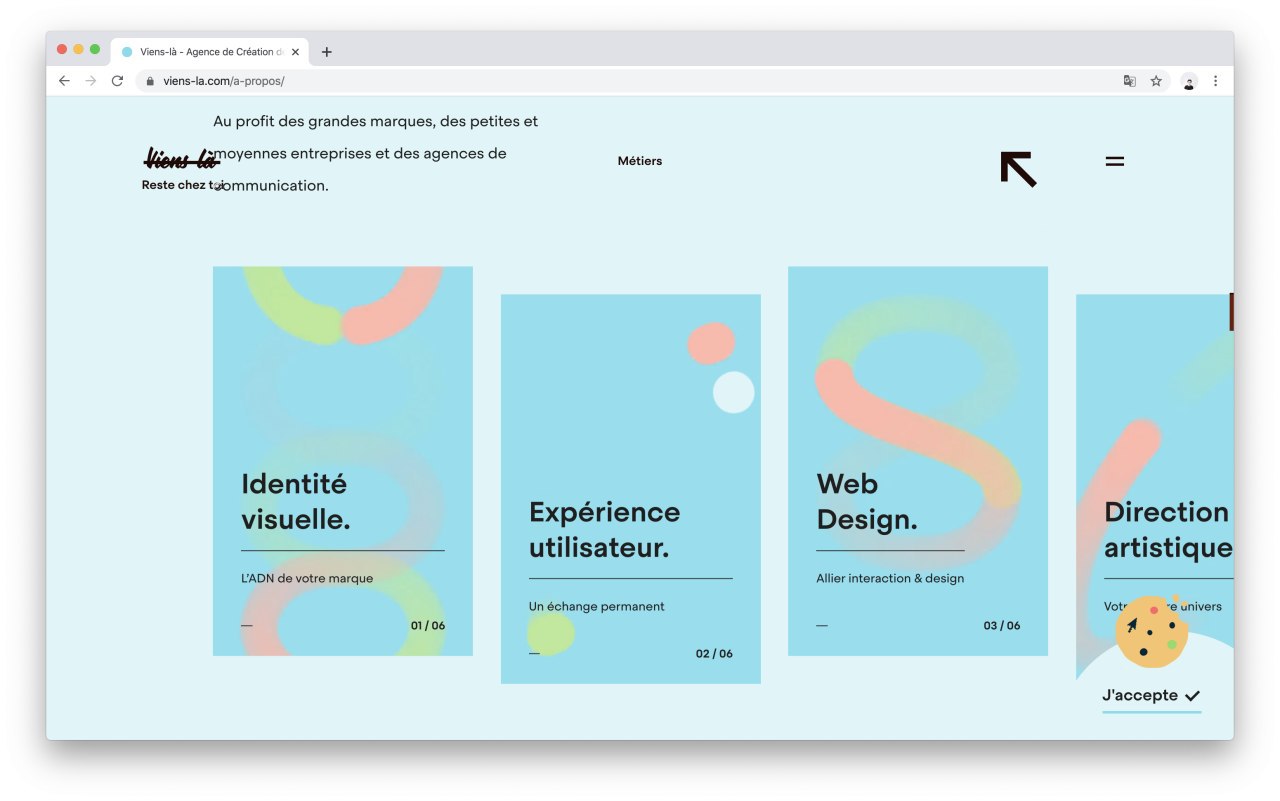Click the J'accepte cookie button
The width and height of the screenshot is (1280, 801).
[x=1151, y=696]
